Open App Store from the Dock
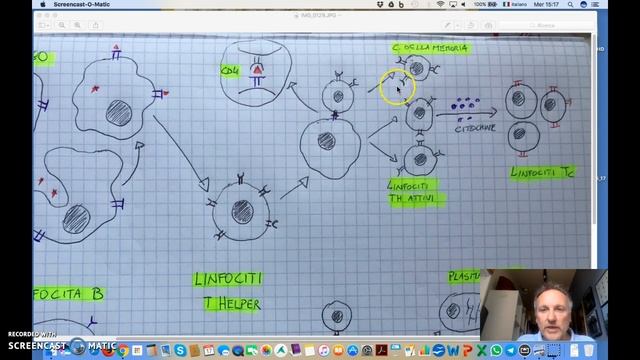Screen dimensions: 640x360 point(353,350)
